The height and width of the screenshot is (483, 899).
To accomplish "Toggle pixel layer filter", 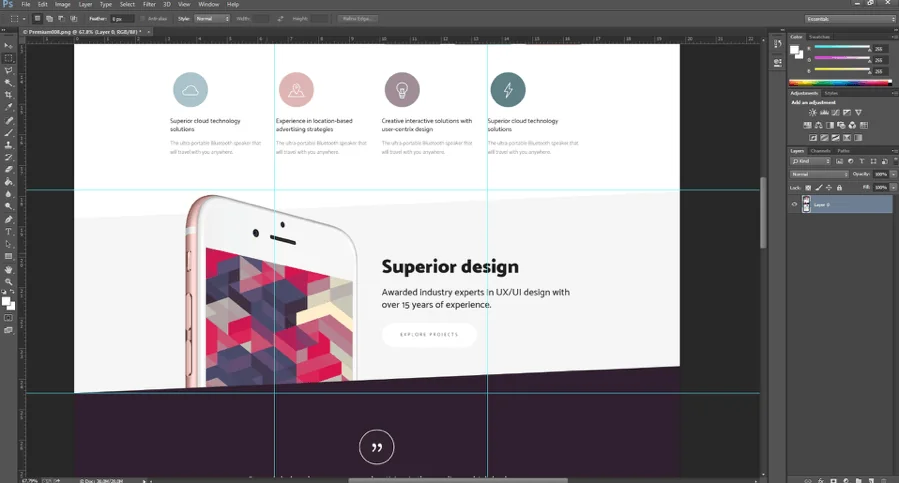I will 839,161.
